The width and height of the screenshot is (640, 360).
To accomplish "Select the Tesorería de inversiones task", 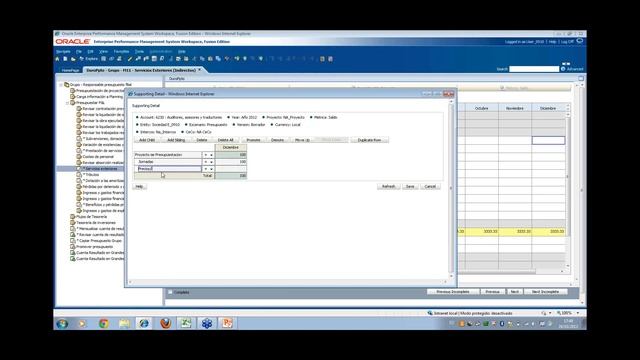I will pos(96,223).
